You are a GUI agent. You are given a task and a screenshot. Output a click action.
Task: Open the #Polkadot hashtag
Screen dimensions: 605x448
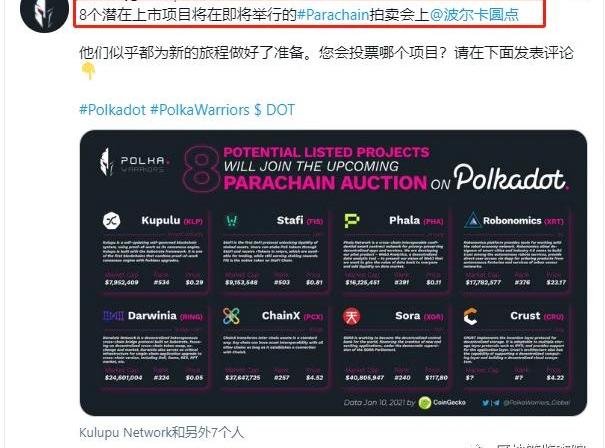click(113, 110)
